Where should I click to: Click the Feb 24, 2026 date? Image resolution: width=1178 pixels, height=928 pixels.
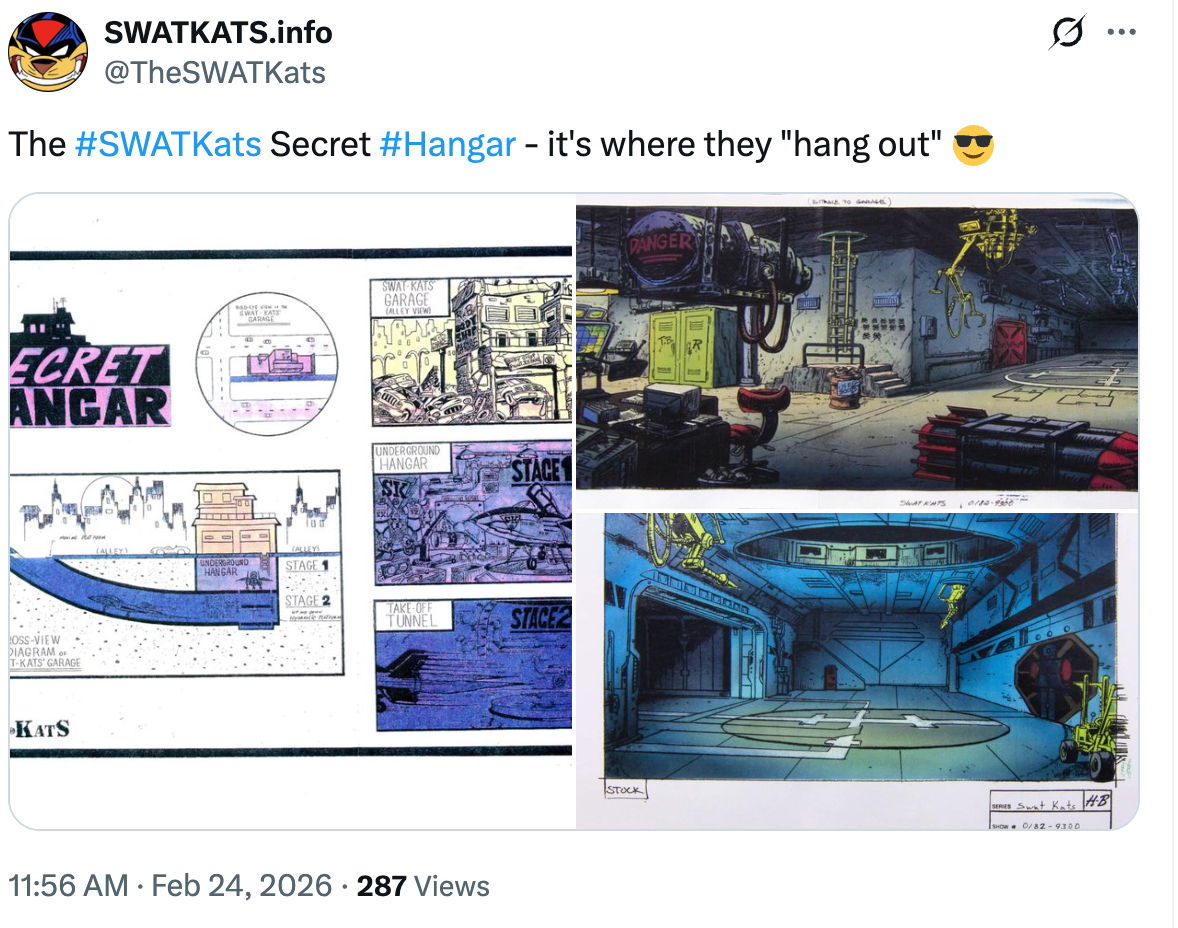point(242,886)
